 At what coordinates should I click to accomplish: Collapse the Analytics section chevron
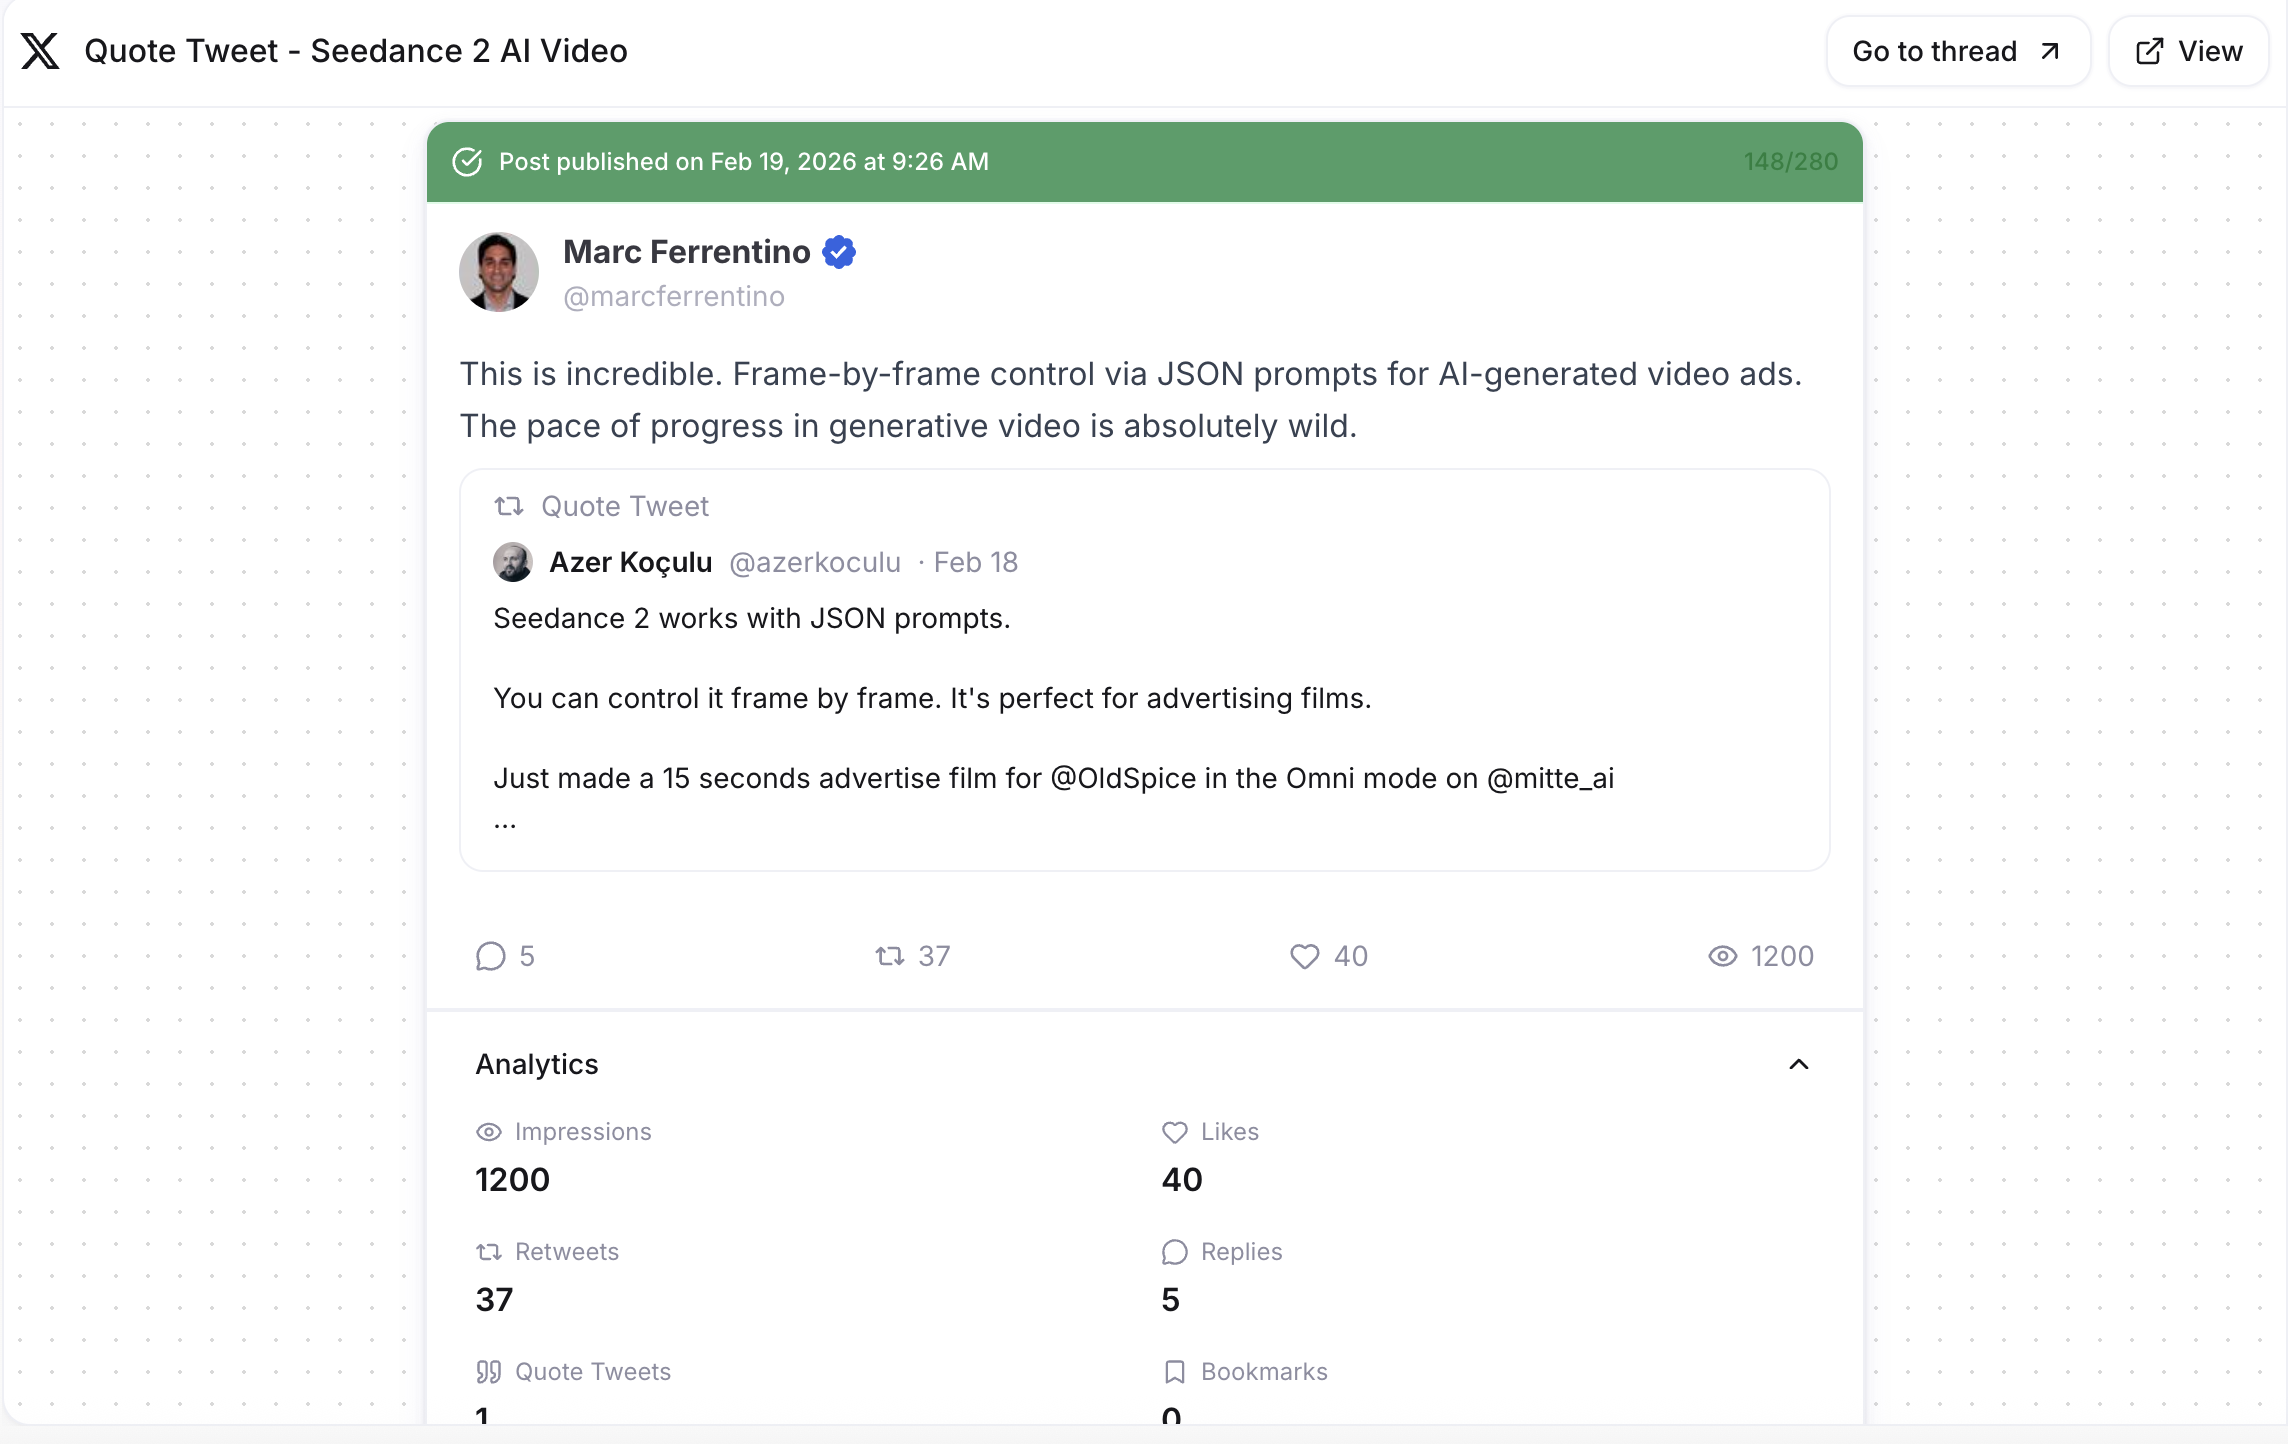1798,1064
